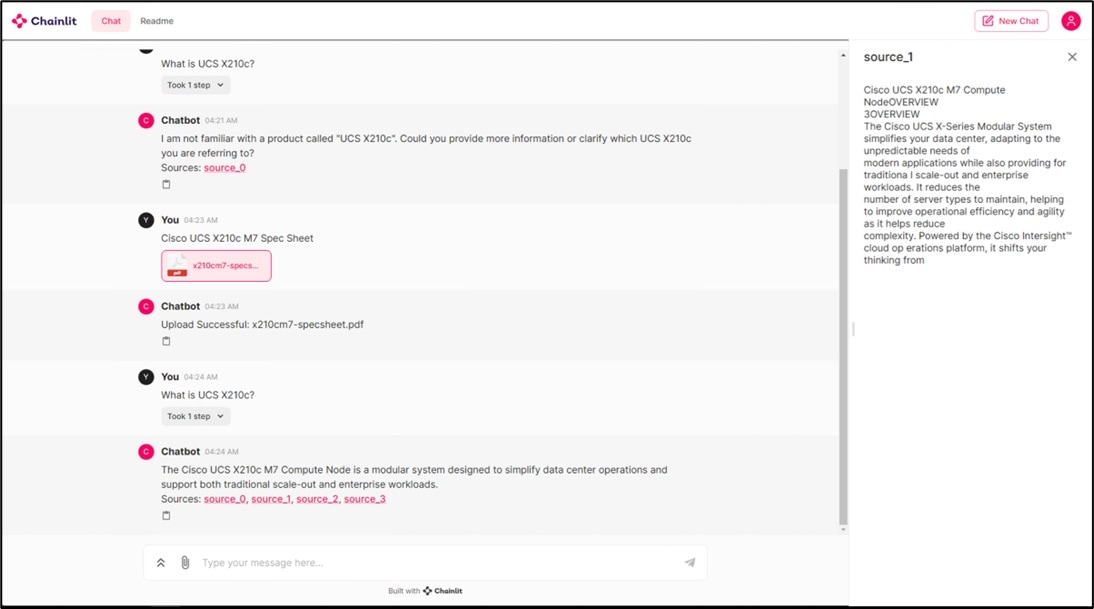Start a New Chat

click(x=1011, y=21)
